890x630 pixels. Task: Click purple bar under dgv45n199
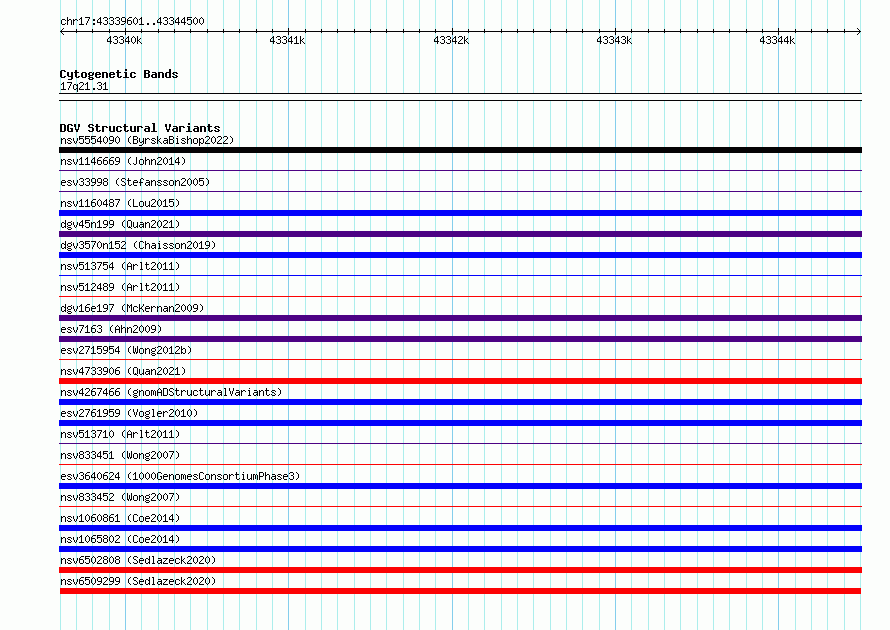(460, 234)
